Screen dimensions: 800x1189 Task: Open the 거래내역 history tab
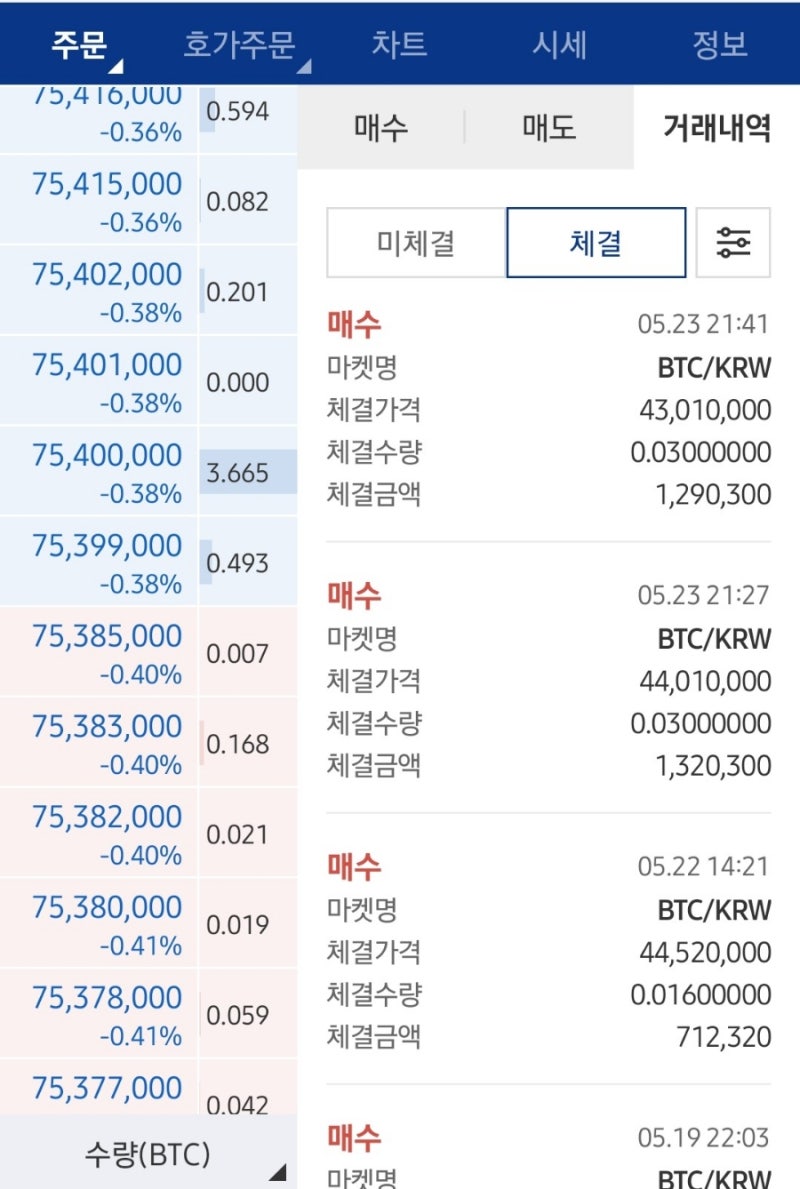tap(717, 127)
